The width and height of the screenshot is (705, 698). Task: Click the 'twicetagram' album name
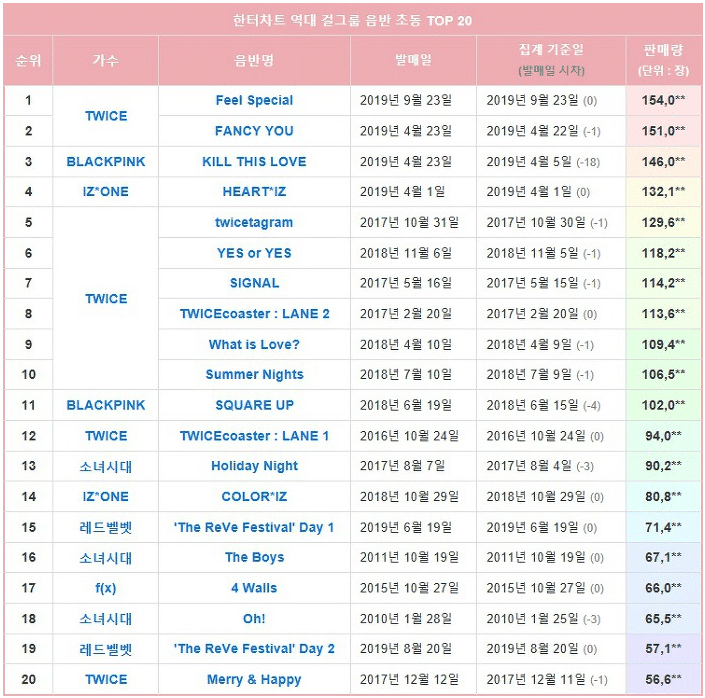click(254, 222)
